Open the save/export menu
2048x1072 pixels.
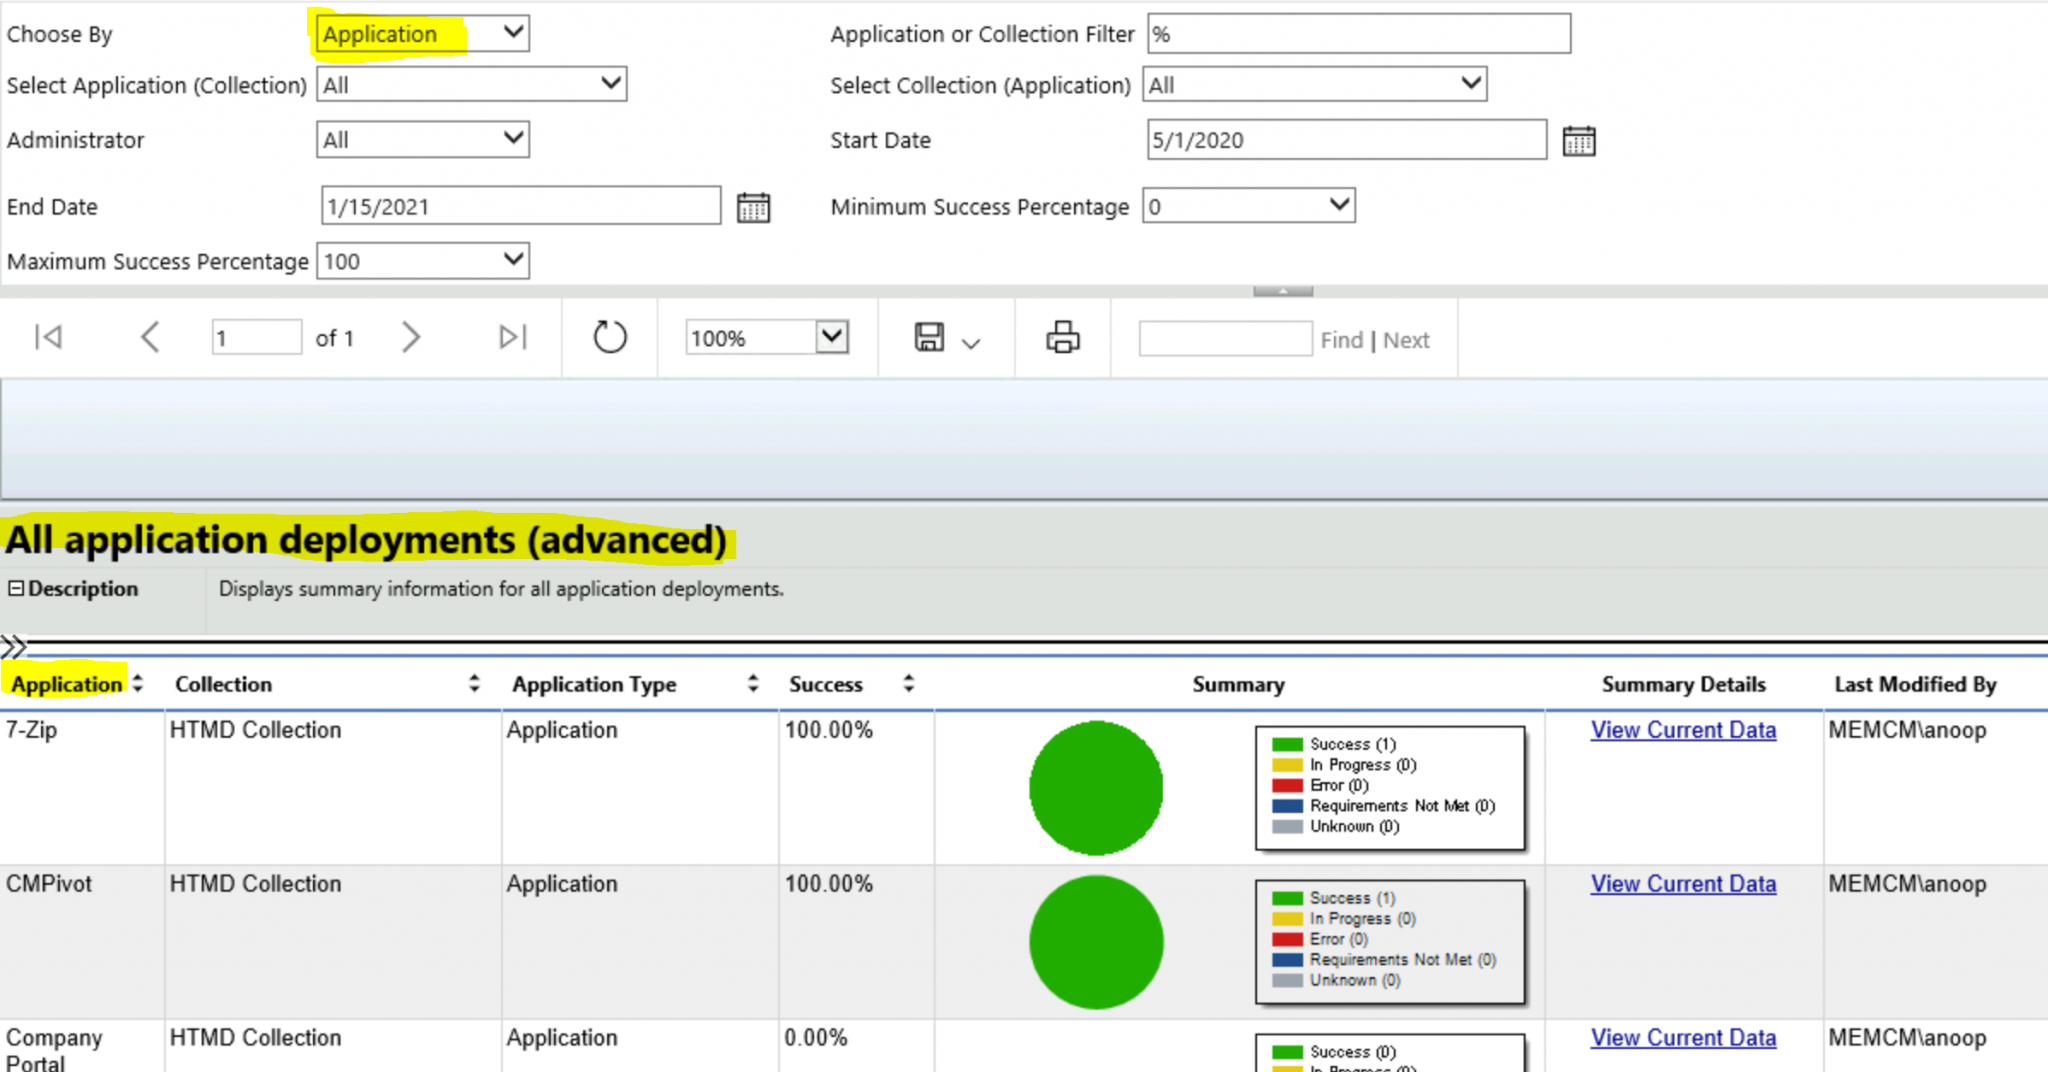945,339
